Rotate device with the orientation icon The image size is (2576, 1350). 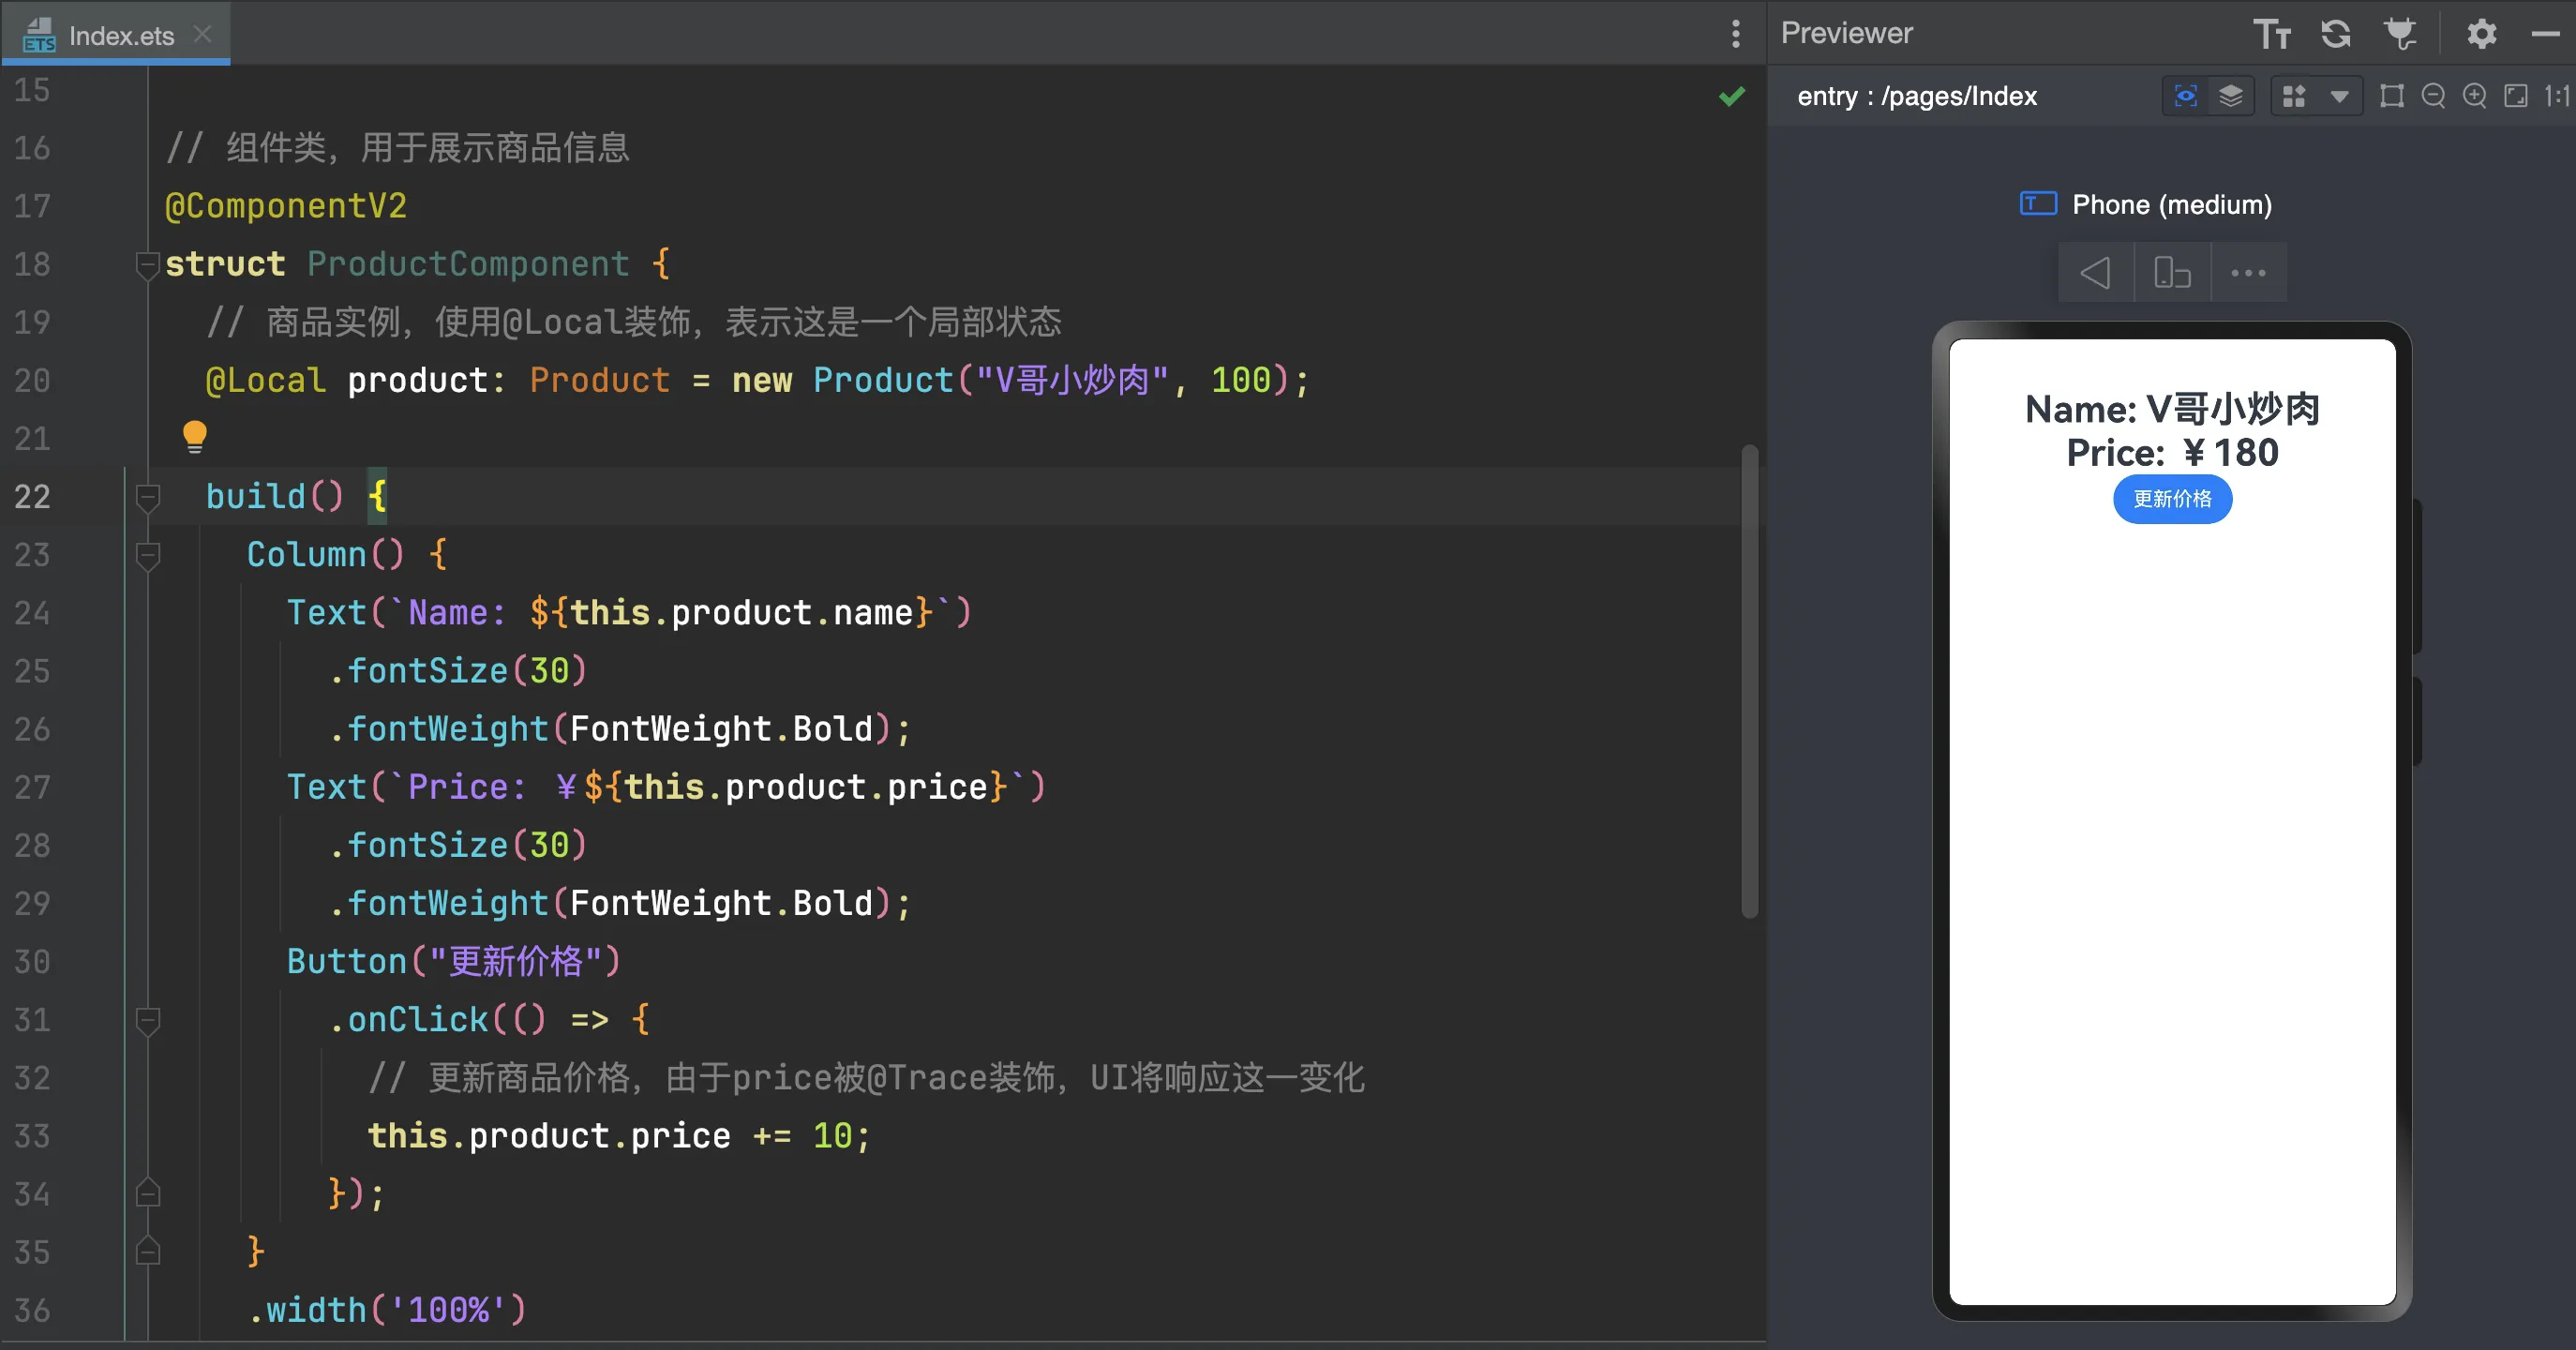(2172, 273)
